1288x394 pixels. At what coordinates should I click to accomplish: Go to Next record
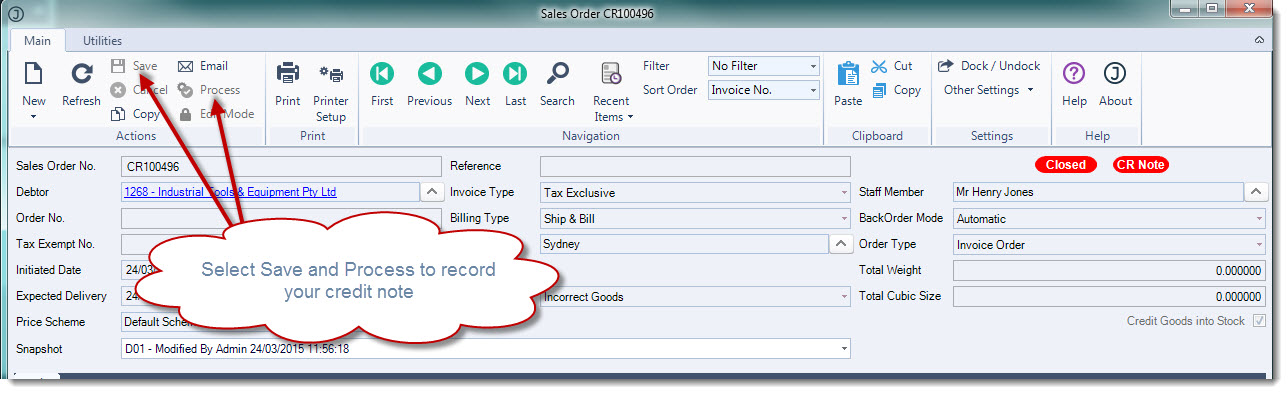click(477, 73)
